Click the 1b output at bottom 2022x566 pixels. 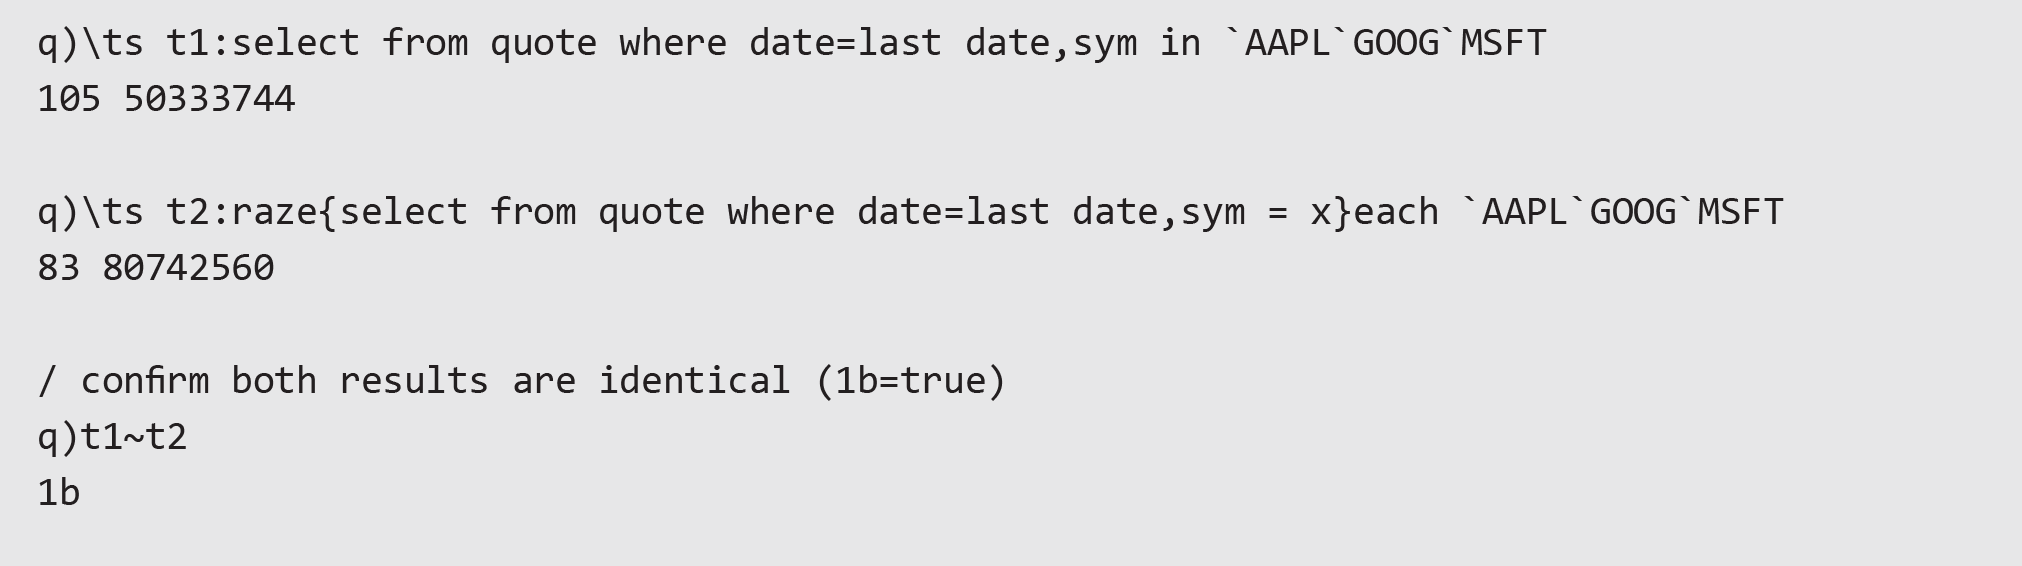tap(59, 493)
